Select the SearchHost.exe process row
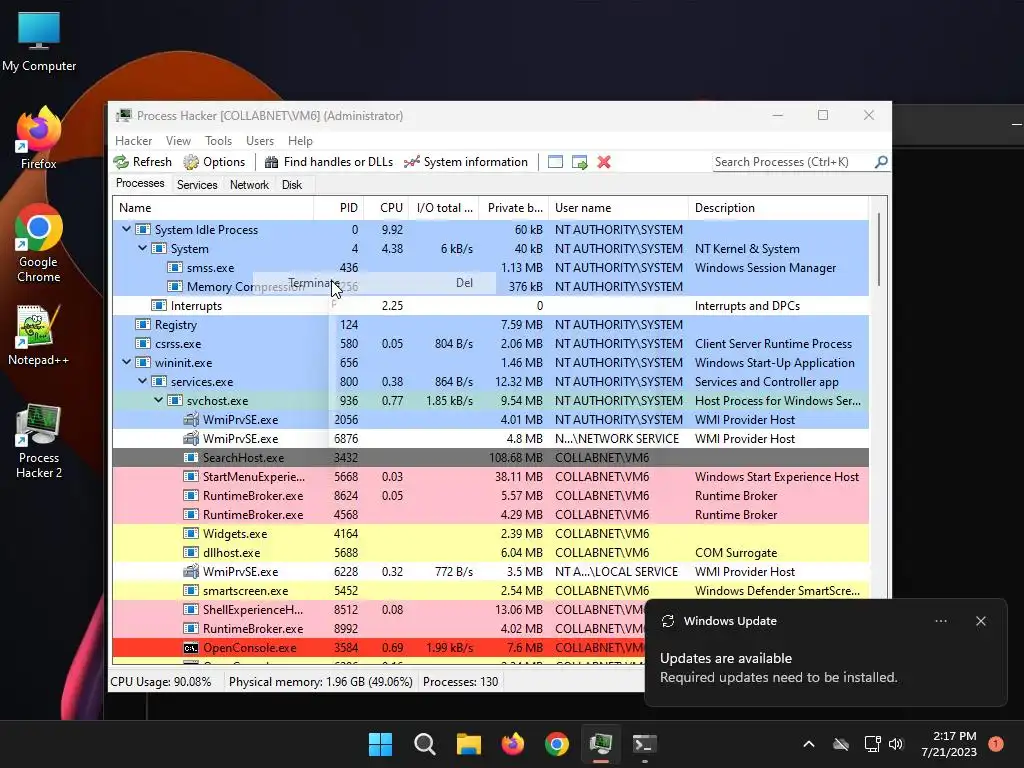The height and width of the screenshot is (768, 1024). [x=490, y=457]
